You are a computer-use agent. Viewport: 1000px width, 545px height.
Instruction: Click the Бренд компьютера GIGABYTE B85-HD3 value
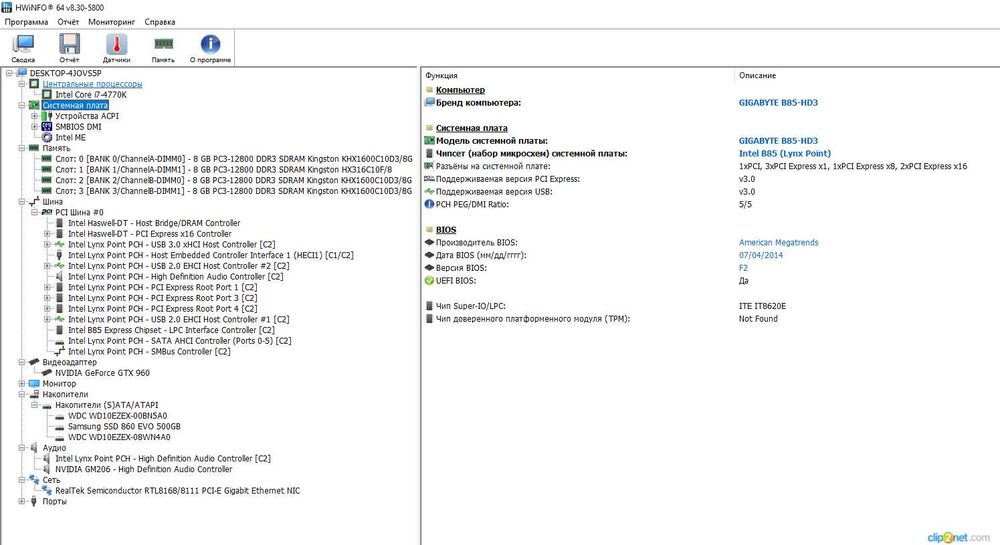point(778,103)
